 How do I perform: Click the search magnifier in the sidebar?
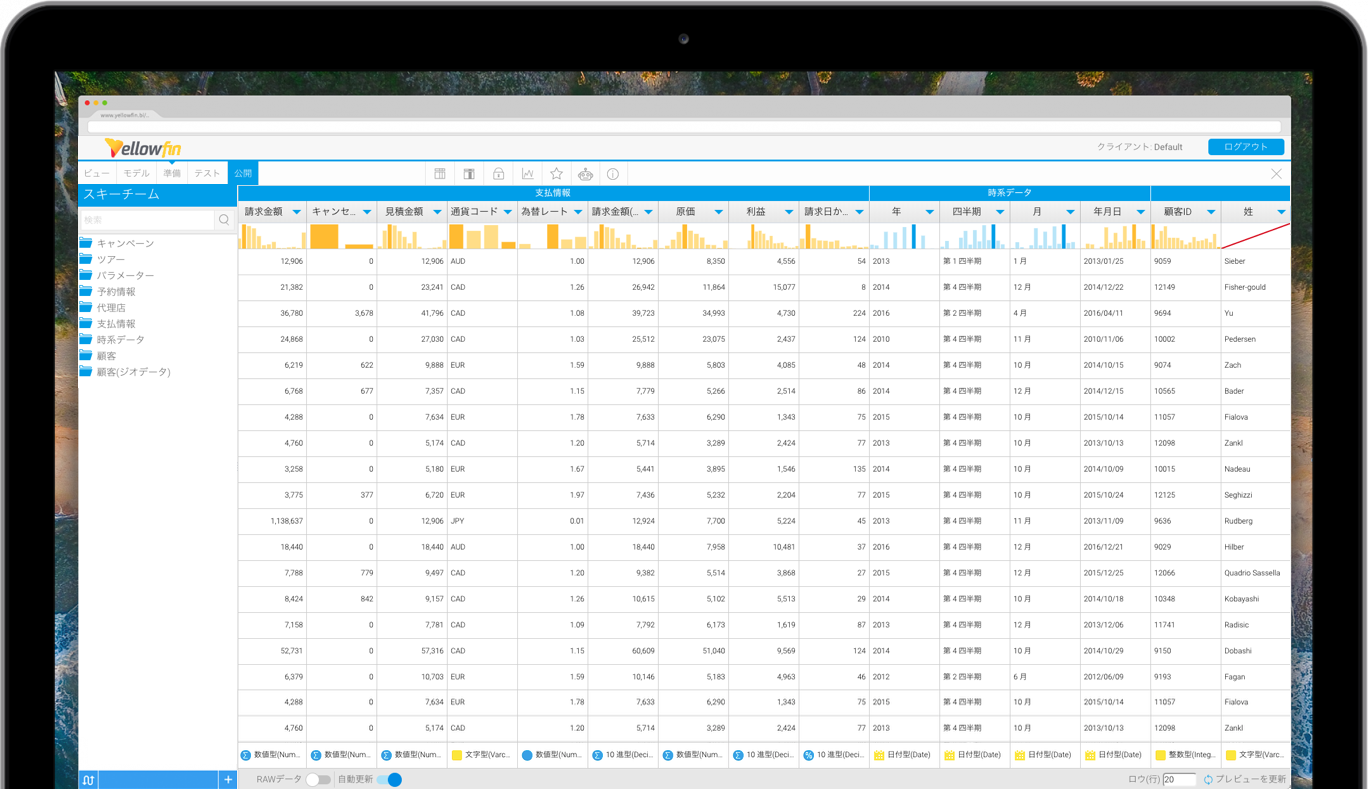pos(224,219)
